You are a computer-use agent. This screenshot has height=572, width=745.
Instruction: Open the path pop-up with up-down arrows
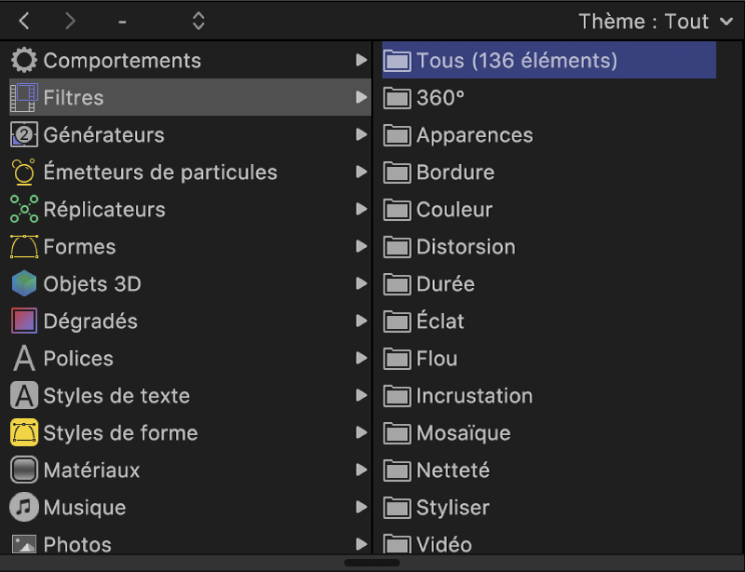click(199, 21)
